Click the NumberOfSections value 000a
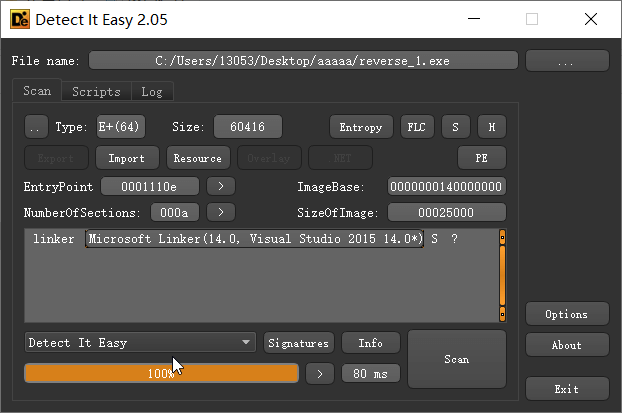 (175, 213)
